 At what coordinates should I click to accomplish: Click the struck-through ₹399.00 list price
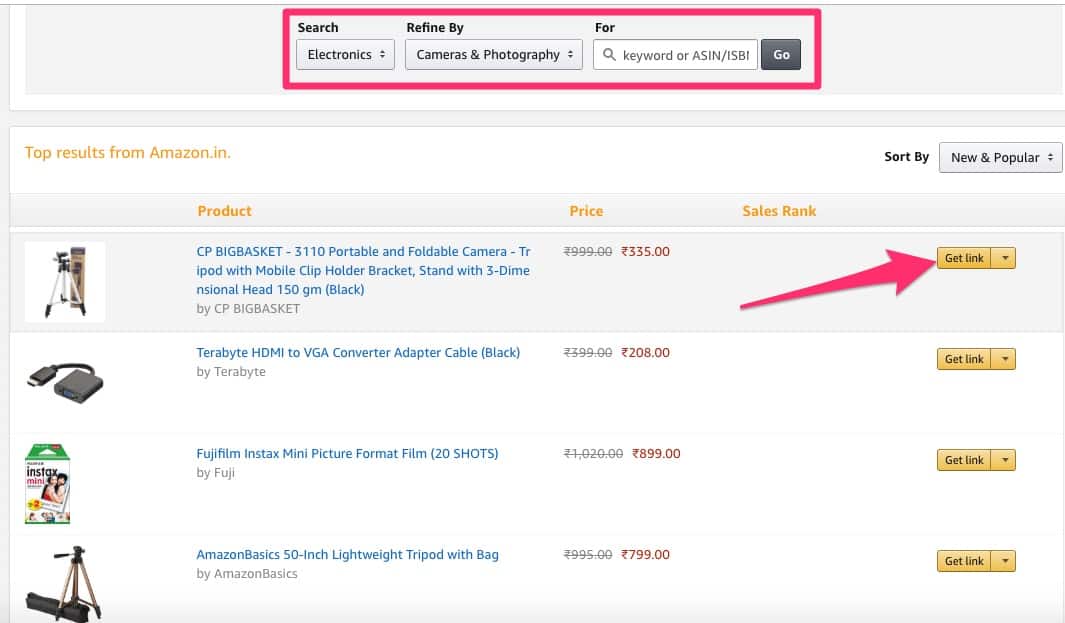tap(588, 353)
